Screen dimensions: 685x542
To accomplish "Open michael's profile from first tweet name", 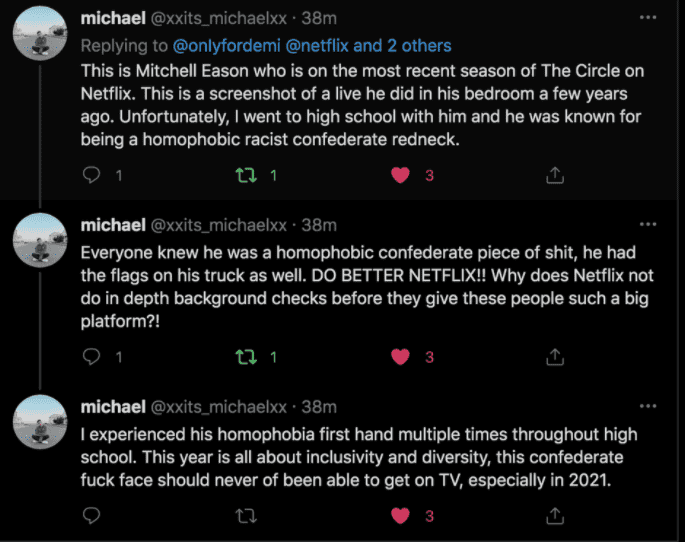I will coord(111,20).
